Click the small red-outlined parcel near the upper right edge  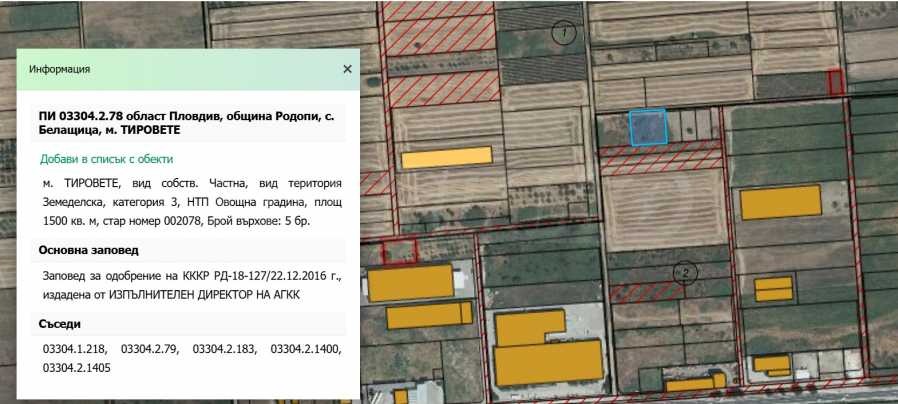click(836, 82)
